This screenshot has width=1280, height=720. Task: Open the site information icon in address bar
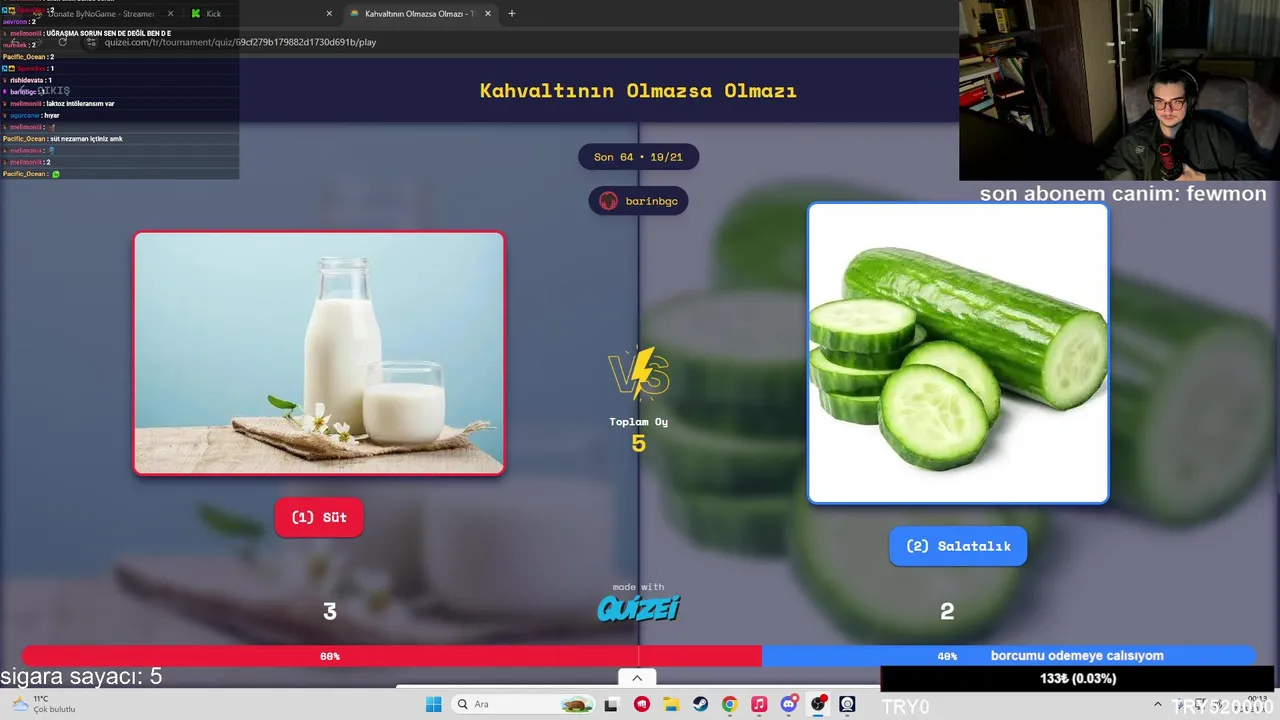[x=92, y=42]
